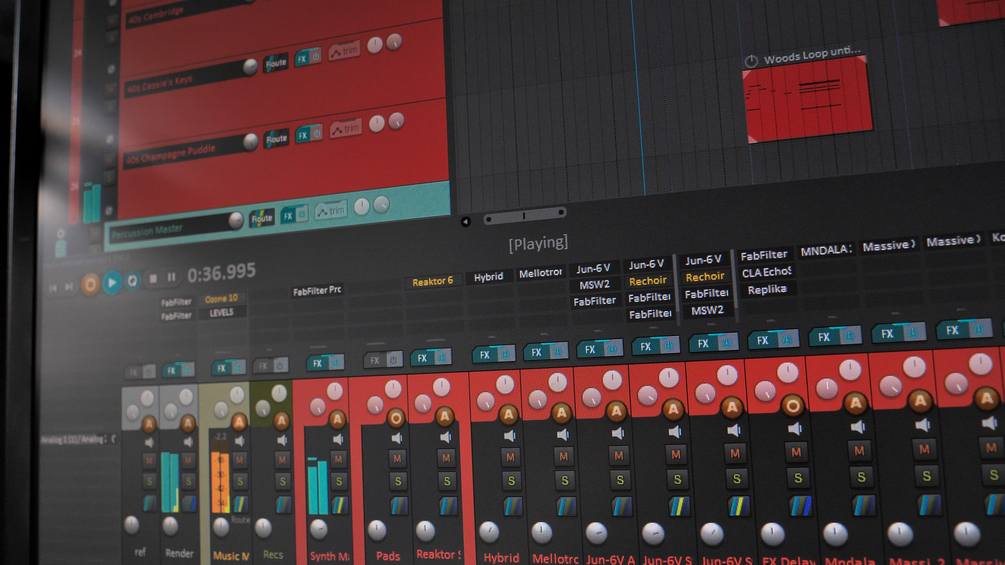Open FX button on Reaktor mixer strip
The width and height of the screenshot is (1005, 565).
pos(422,358)
